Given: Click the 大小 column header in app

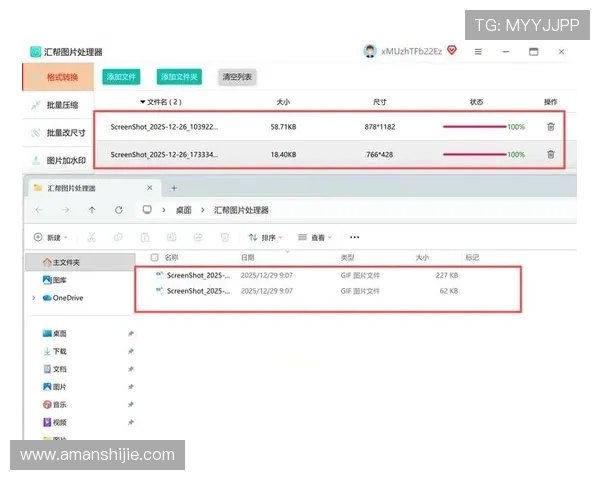Looking at the screenshot, I should click(283, 102).
